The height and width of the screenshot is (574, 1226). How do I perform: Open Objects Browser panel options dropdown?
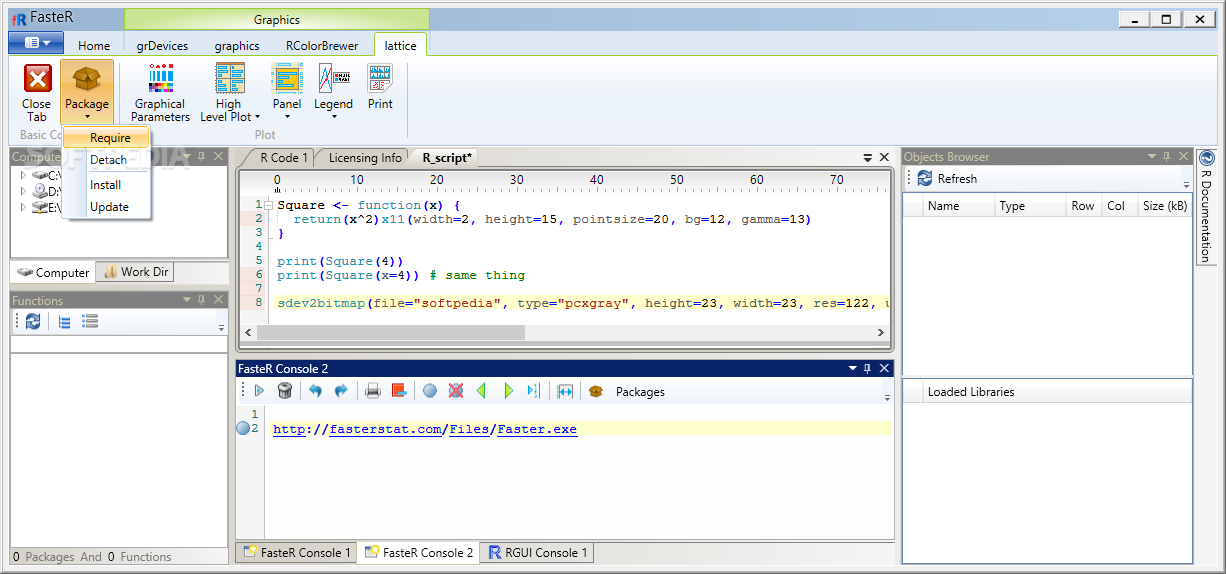(1152, 157)
